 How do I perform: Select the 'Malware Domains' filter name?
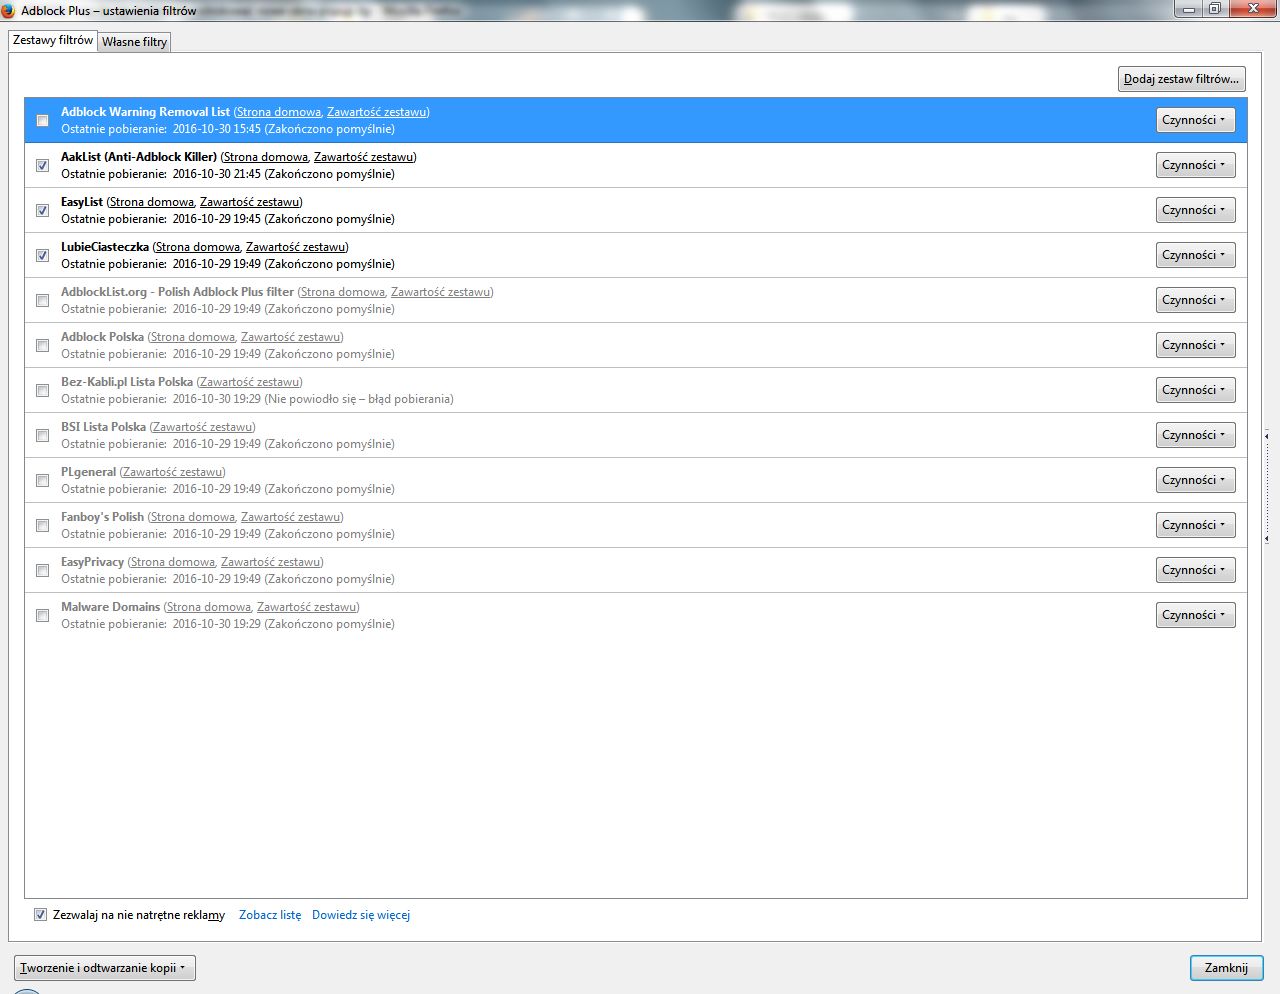click(110, 607)
